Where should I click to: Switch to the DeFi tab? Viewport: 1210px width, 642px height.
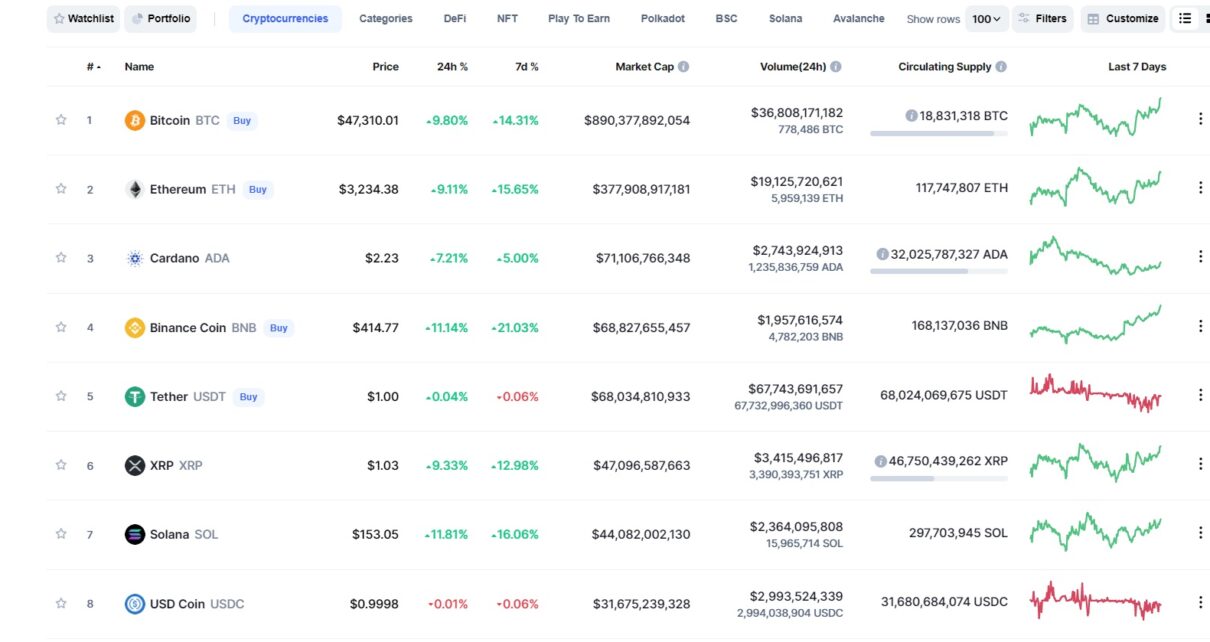point(455,19)
